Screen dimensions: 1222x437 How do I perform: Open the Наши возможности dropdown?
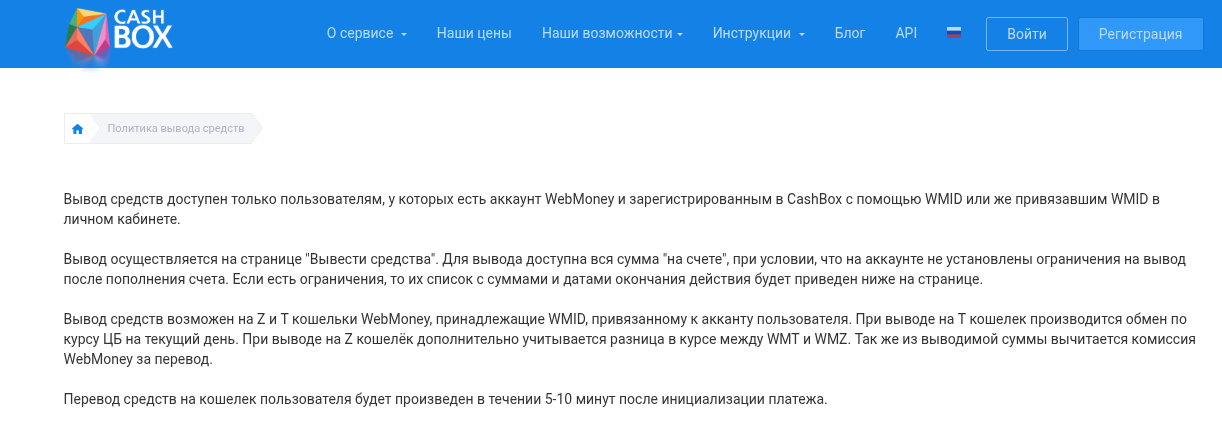click(606, 33)
